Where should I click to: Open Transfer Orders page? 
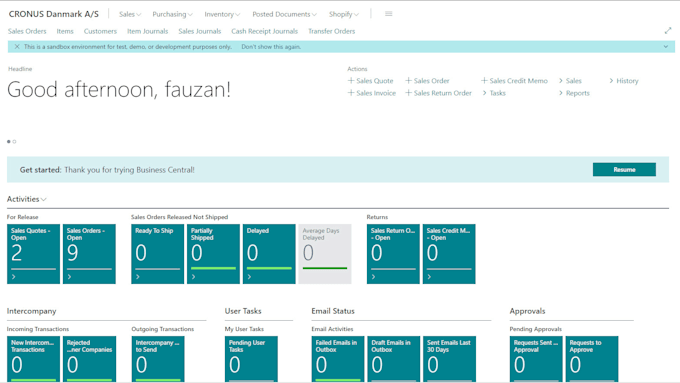click(x=331, y=31)
